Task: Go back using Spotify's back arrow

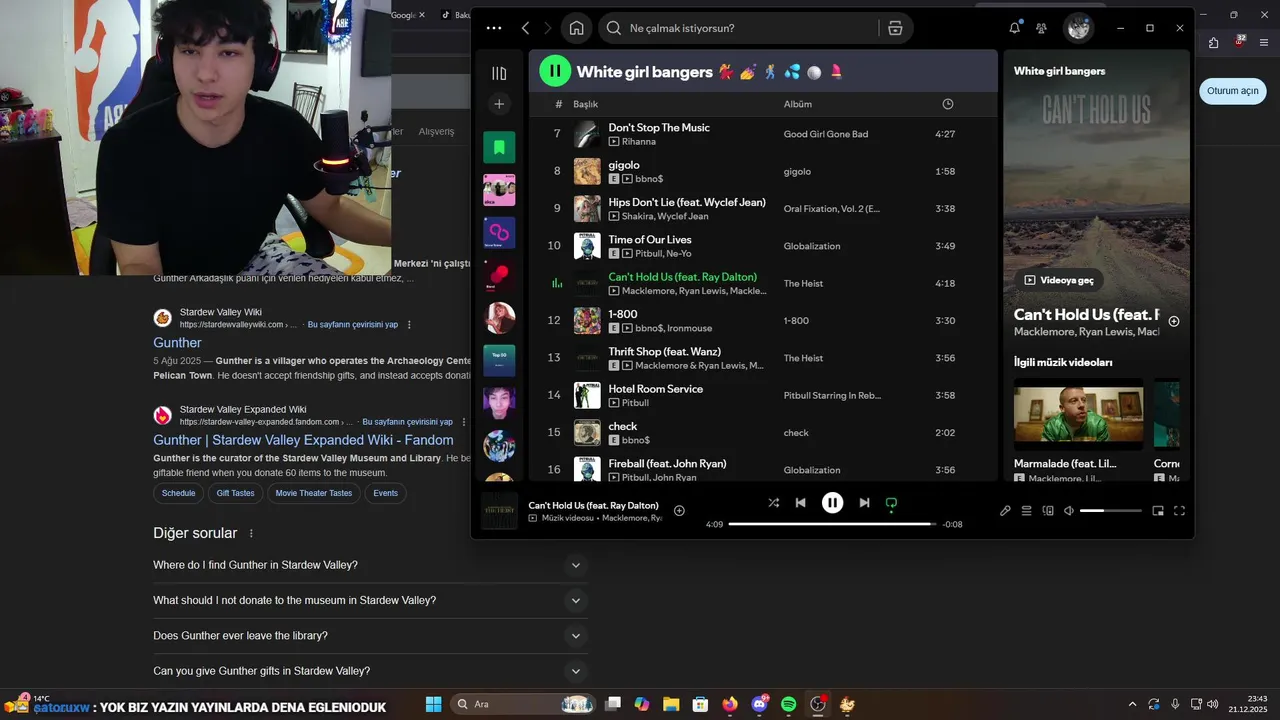Action: pyautogui.click(x=526, y=28)
